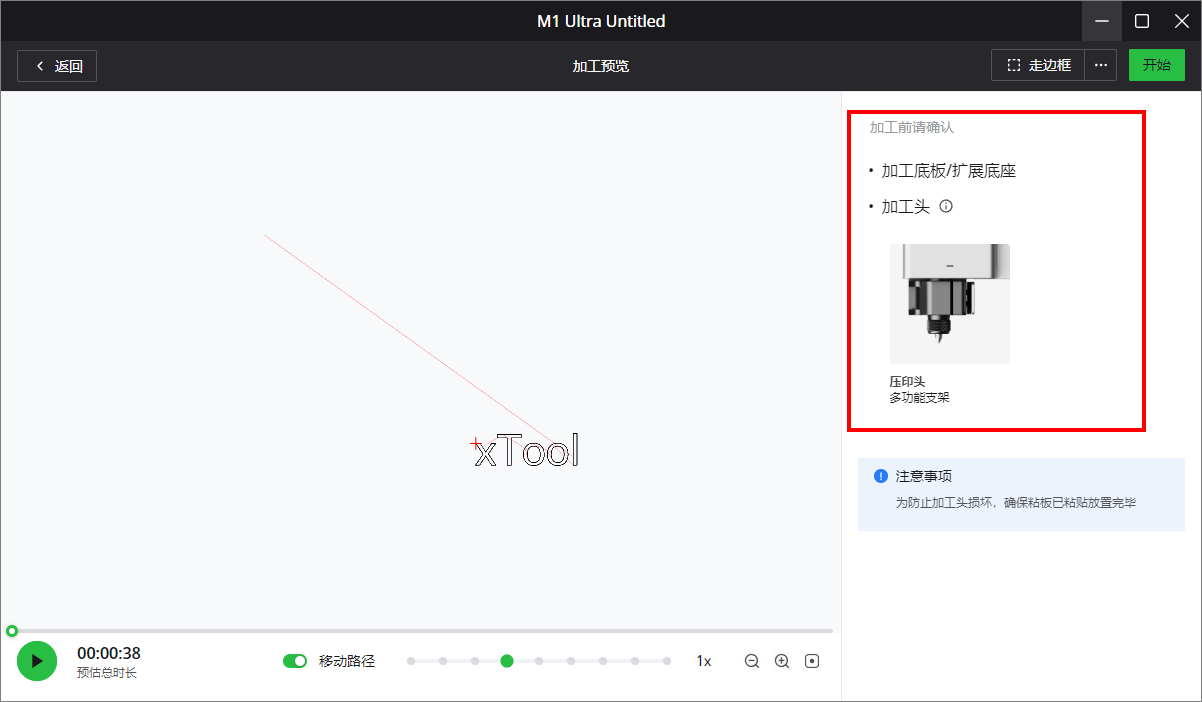Click the green playback speed slider handle

pos(507,661)
